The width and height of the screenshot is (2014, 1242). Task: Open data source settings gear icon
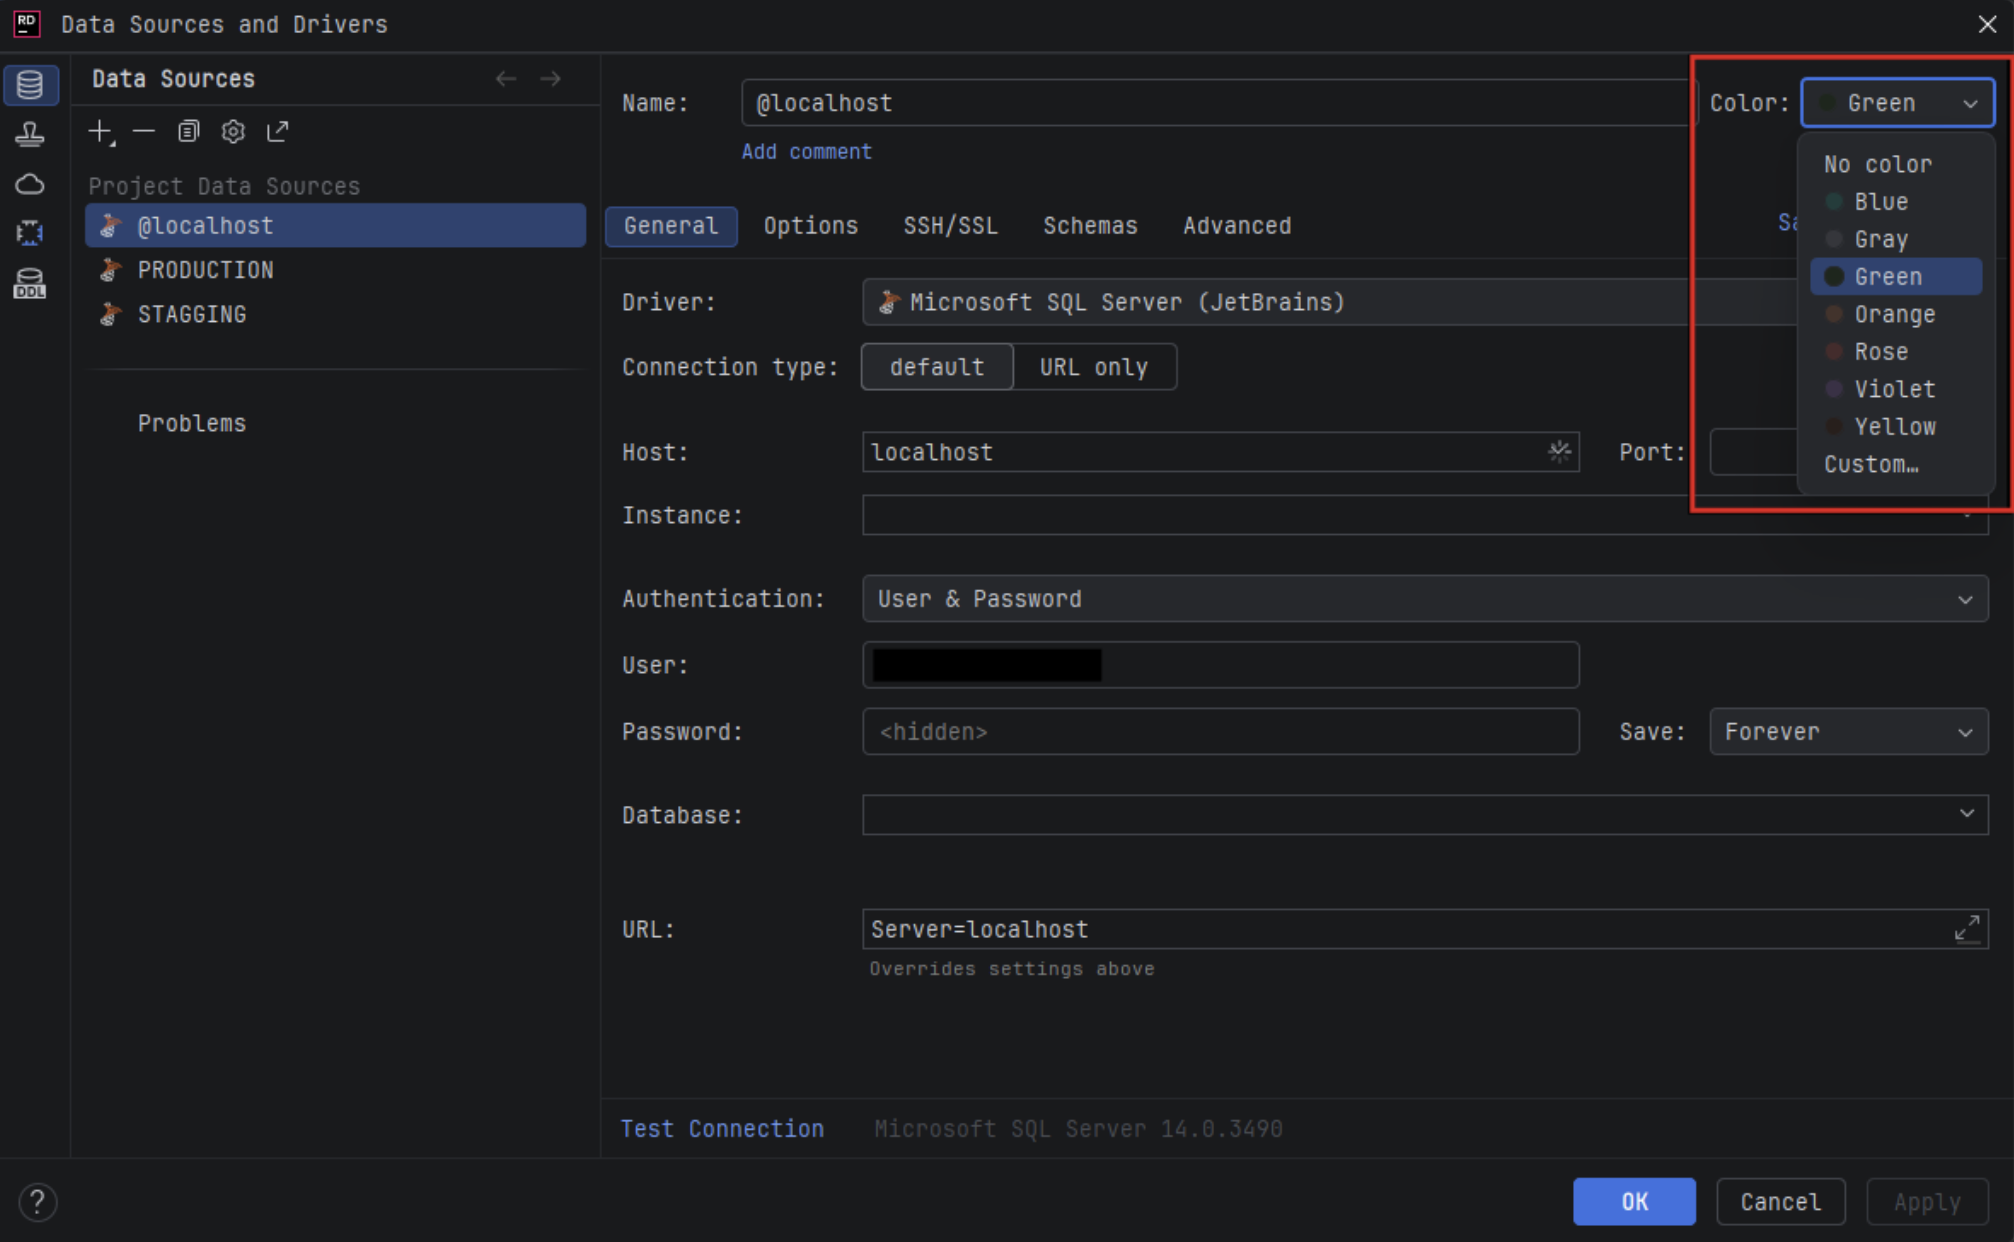tap(233, 131)
